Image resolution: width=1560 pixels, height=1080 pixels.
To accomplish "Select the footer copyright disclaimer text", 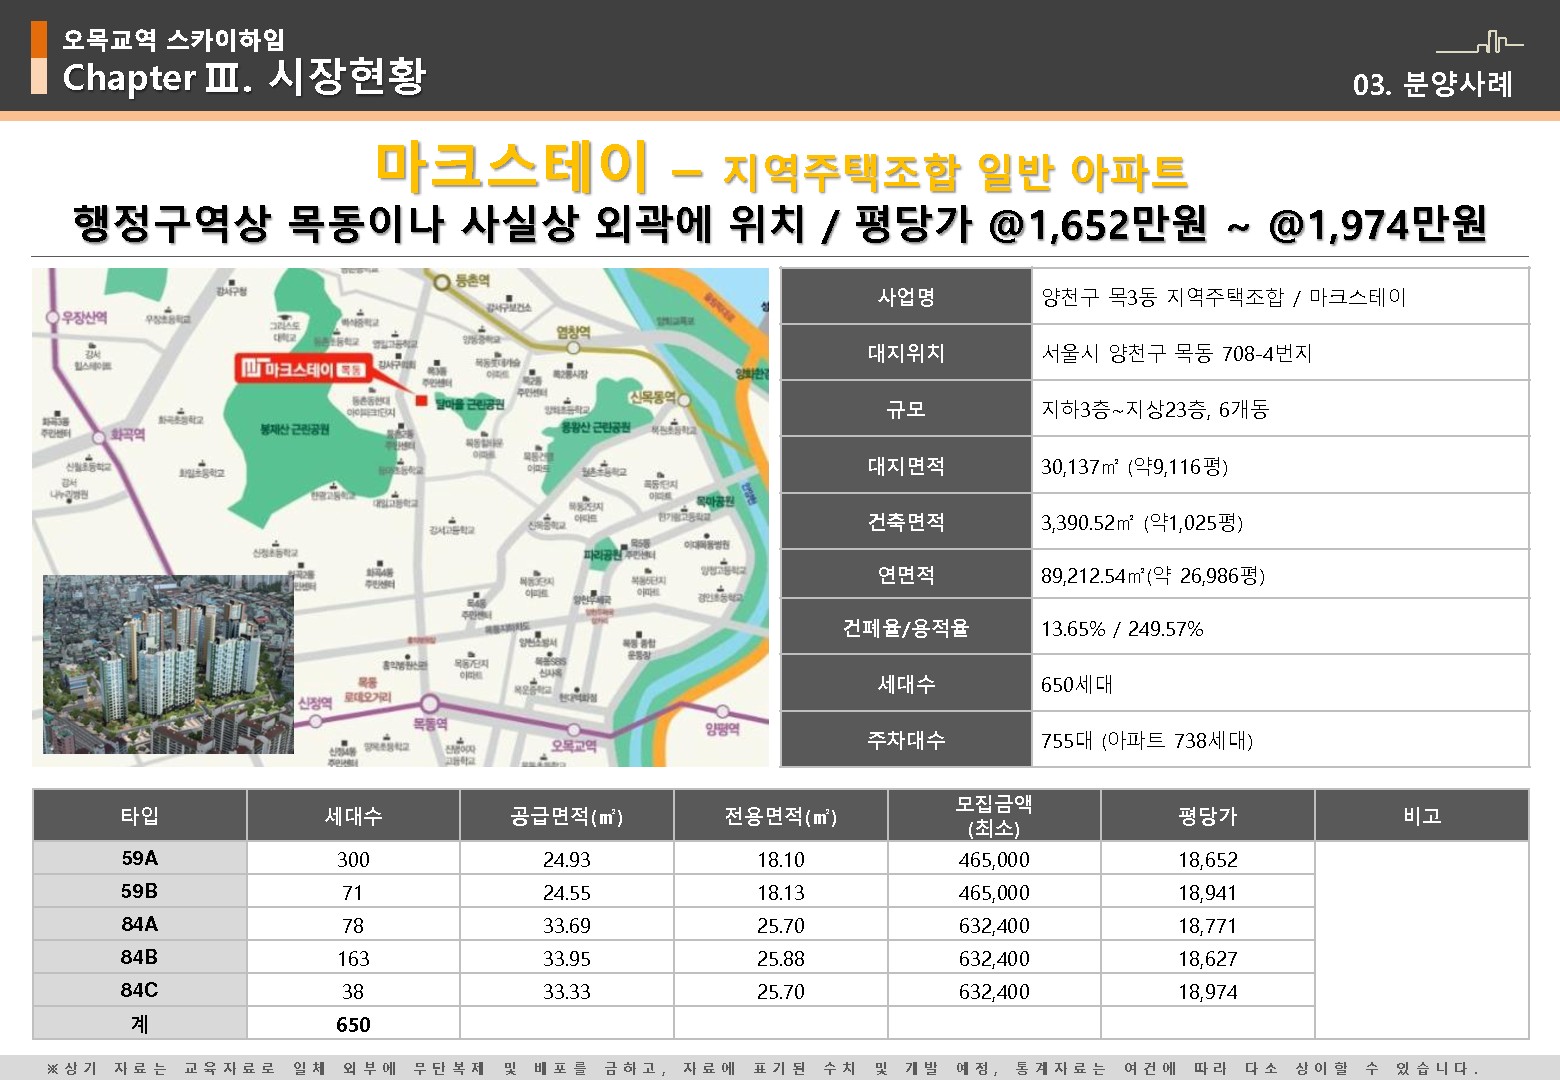I will pos(762,1068).
